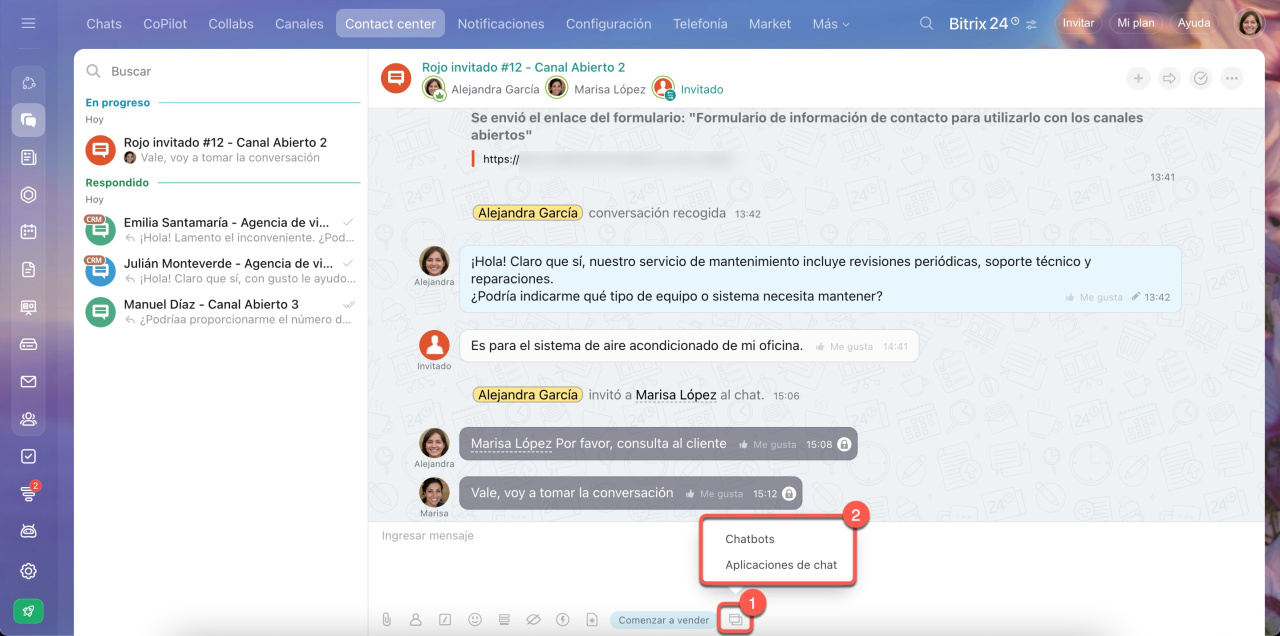Open the calendar icon in left sidebar
This screenshot has height=636, width=1280.
[28, 232]
